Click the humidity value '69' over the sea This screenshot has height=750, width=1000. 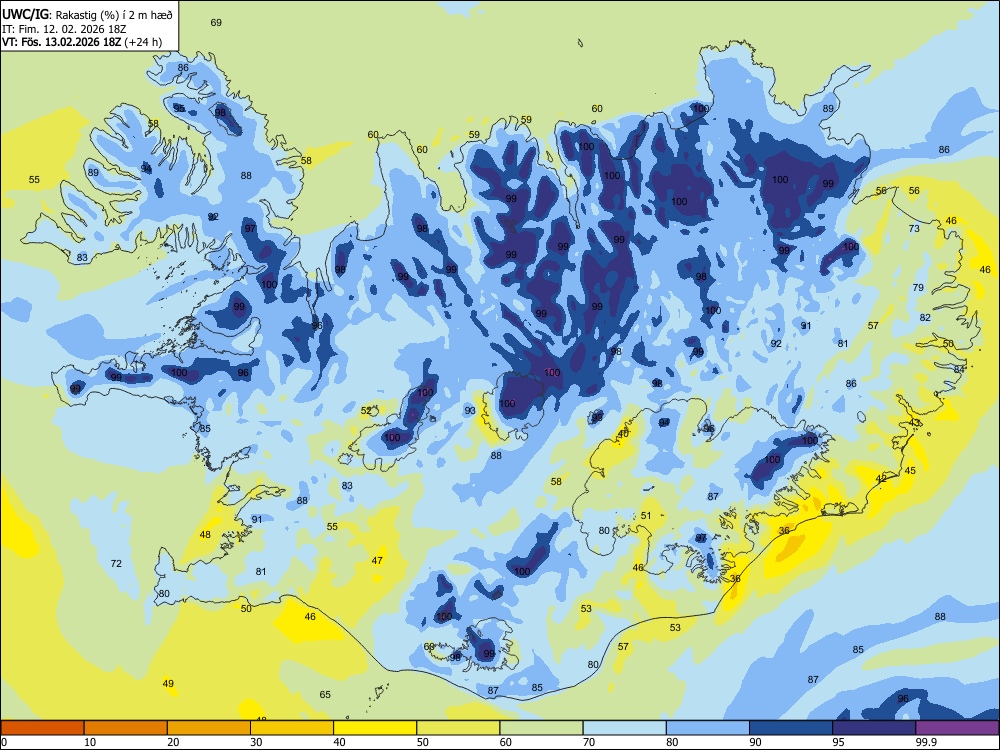point(216,22)
